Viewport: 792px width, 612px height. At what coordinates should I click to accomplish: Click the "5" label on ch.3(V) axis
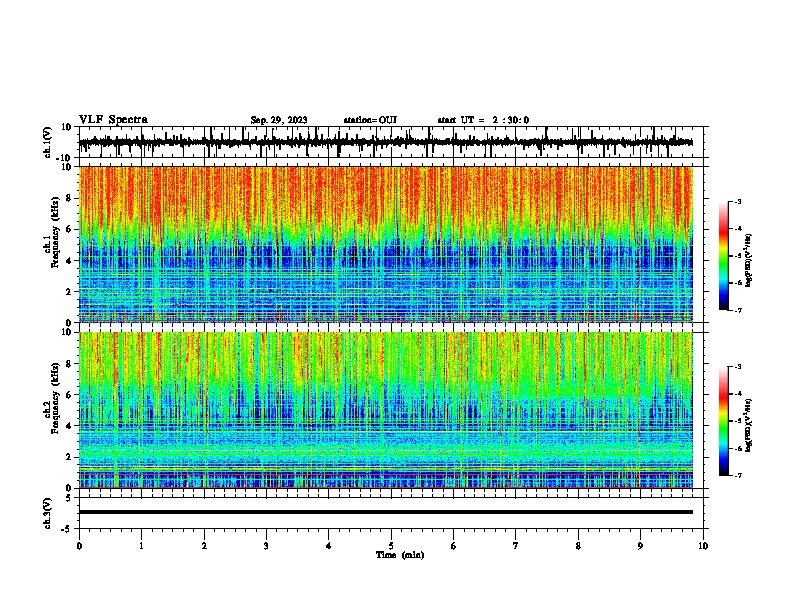tap(70, 497)
